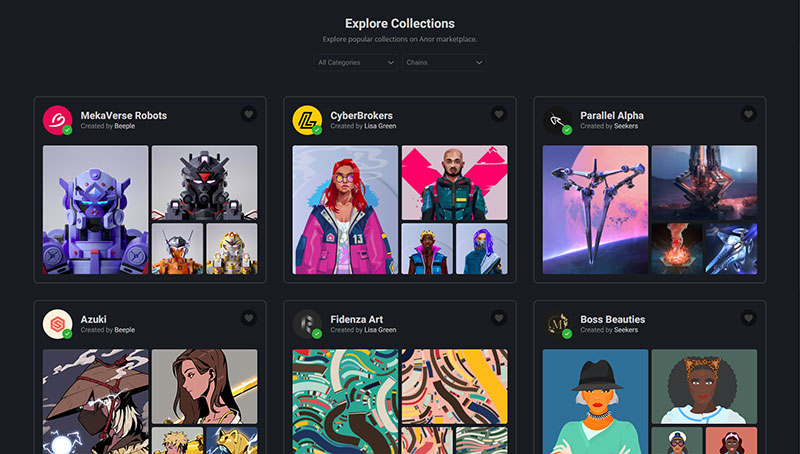Viewport: 800px width, 454px height.
Task: Click the Parallel Alpha collection avatar
Action: click(x=557, y=120)
